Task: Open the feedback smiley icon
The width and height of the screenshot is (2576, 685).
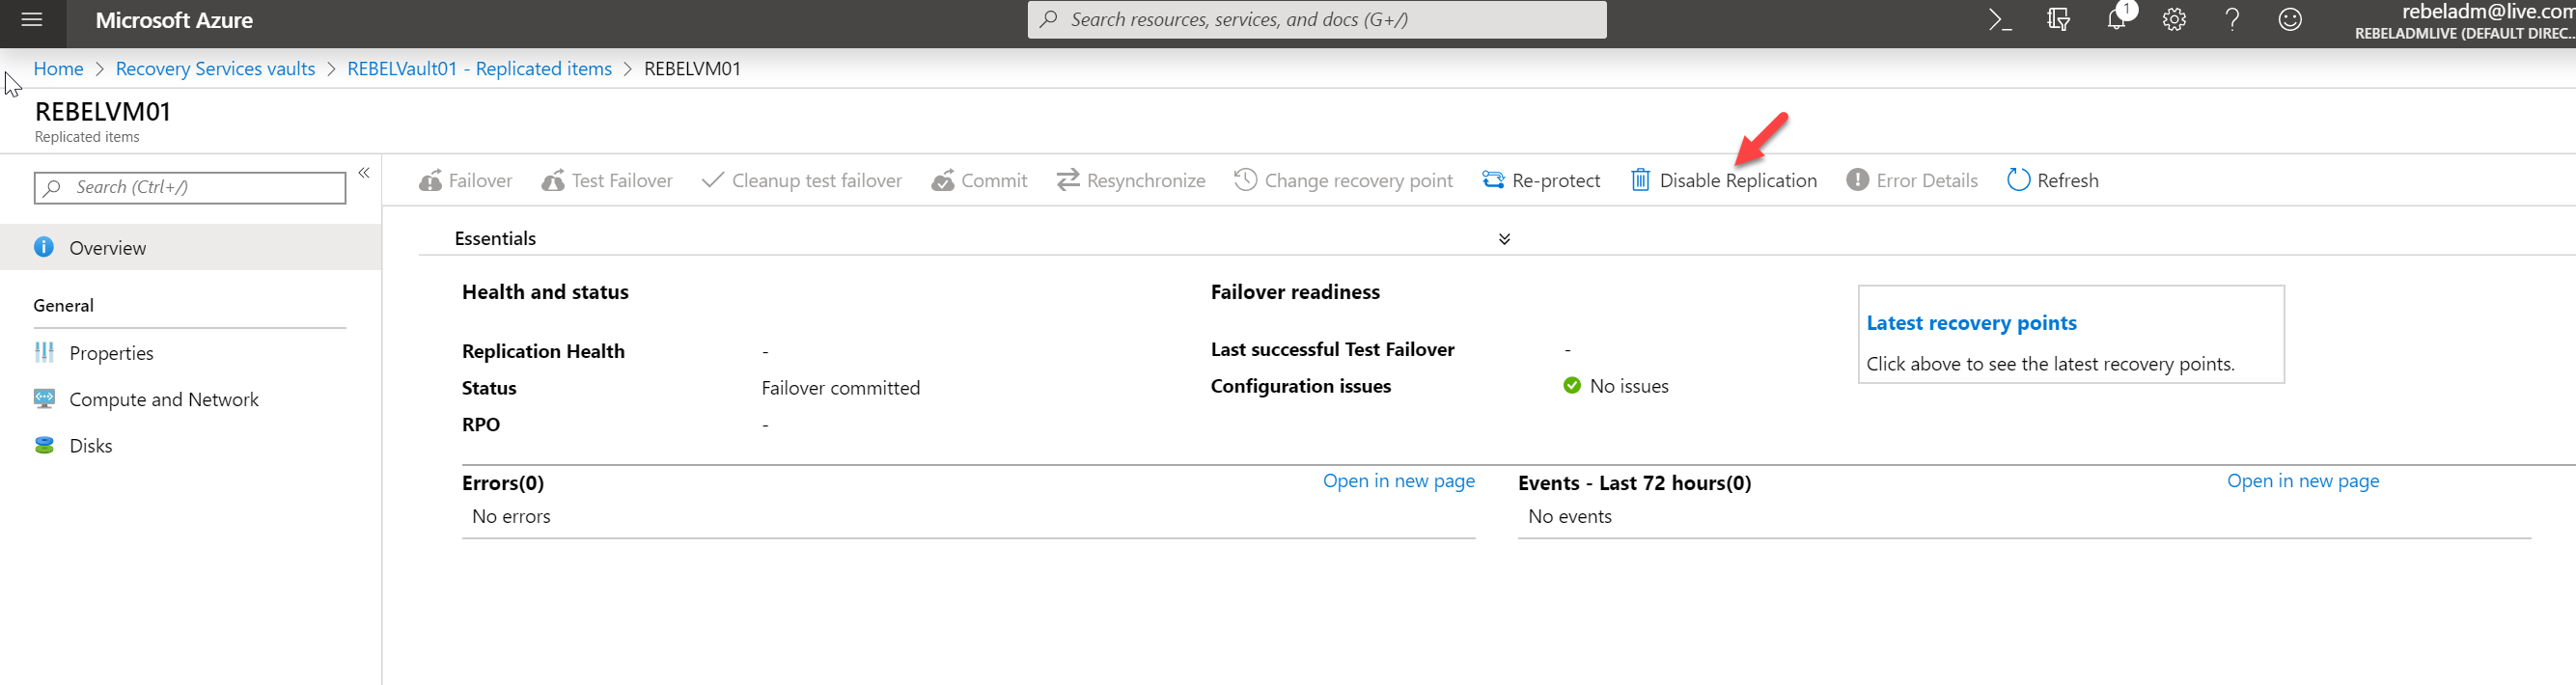Action: (x=2290, y=20)
